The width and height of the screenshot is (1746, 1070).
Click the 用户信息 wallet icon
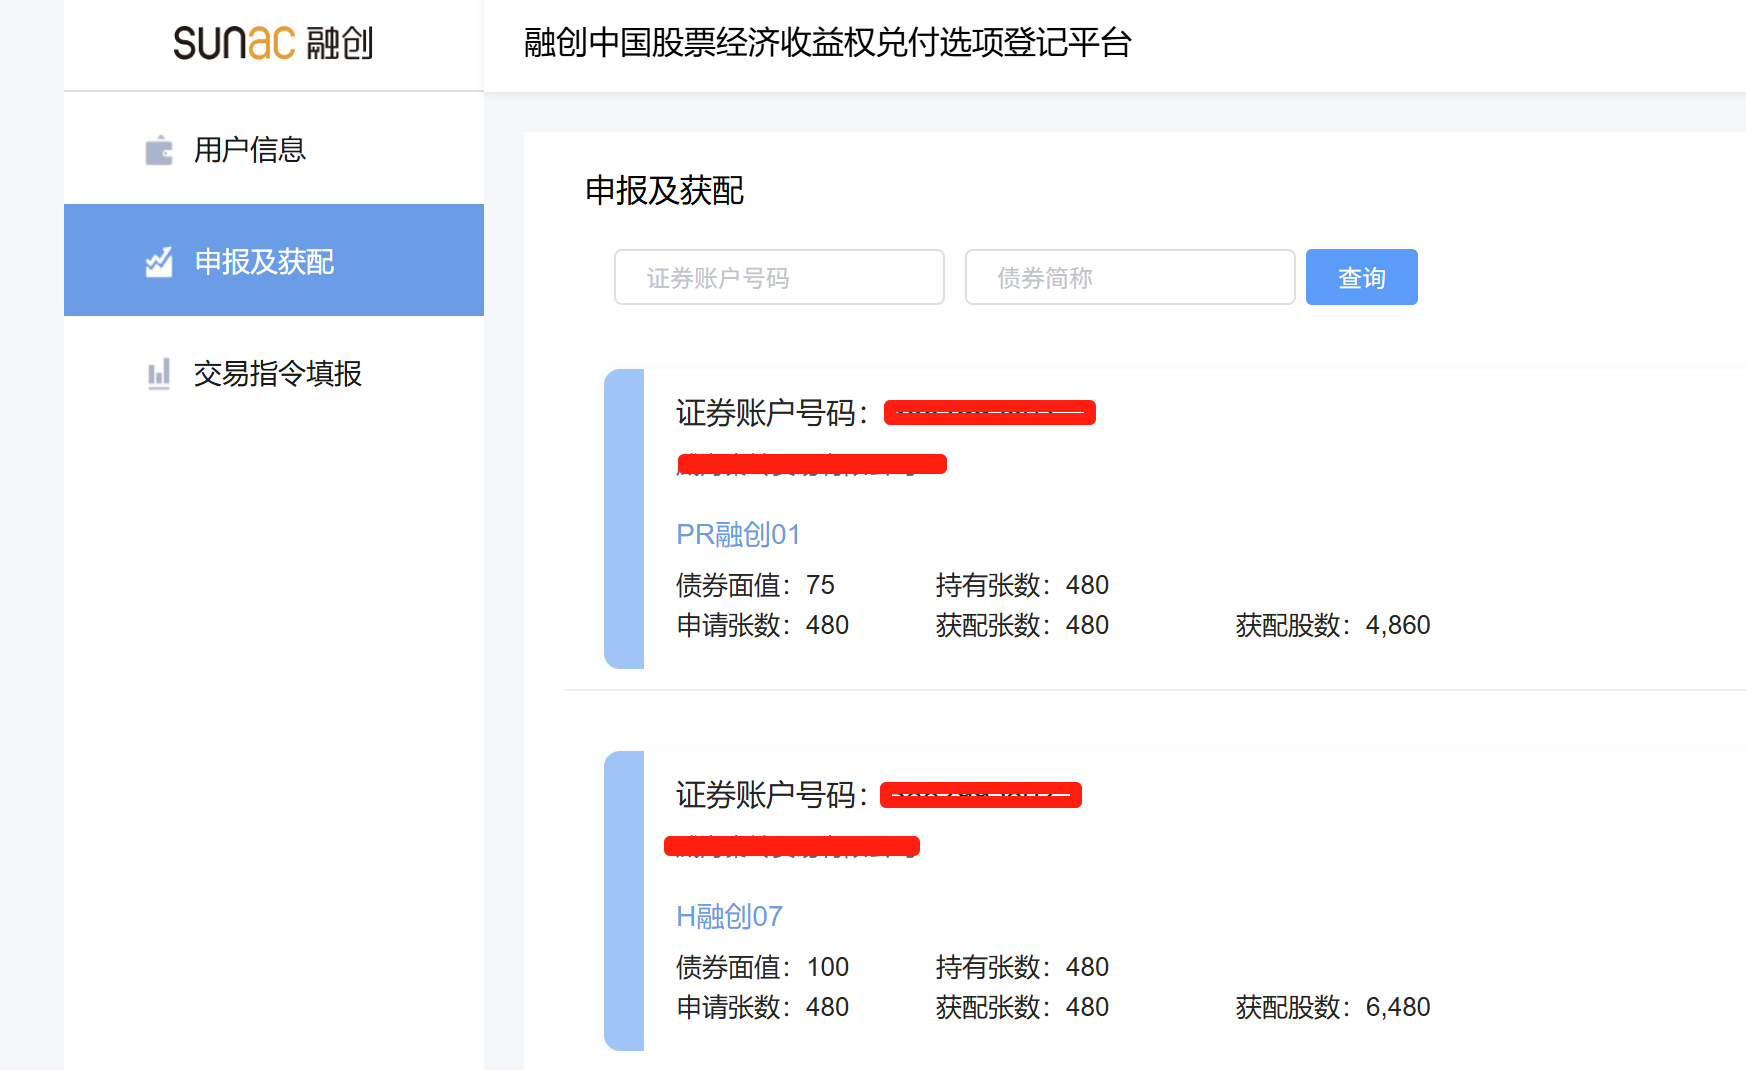[x=159, y=150]
